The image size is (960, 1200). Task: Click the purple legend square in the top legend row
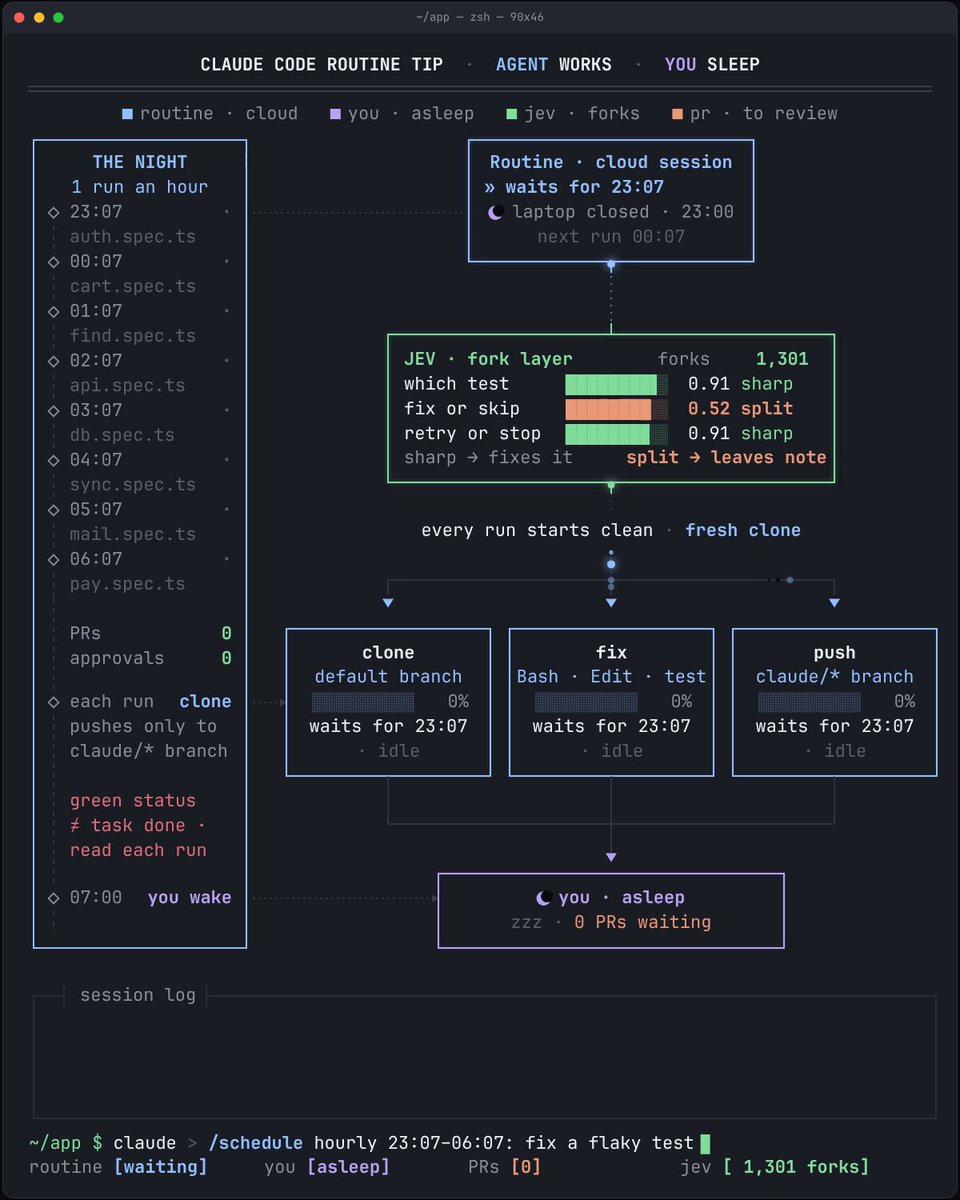click(x=335, y=114)
